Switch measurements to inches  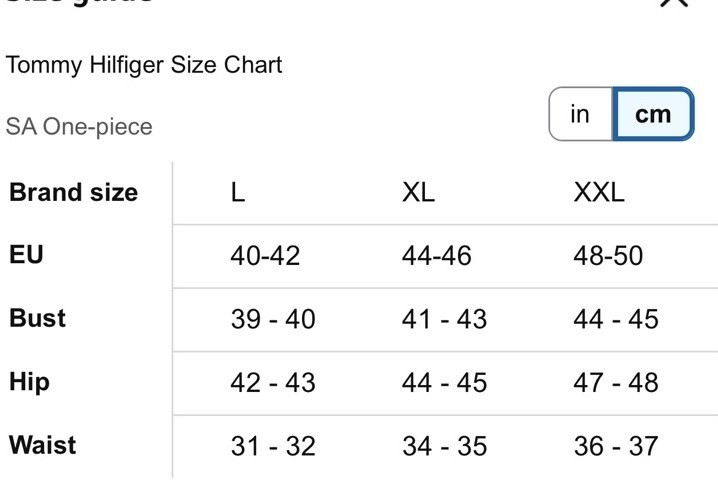(x=581, y=114)
